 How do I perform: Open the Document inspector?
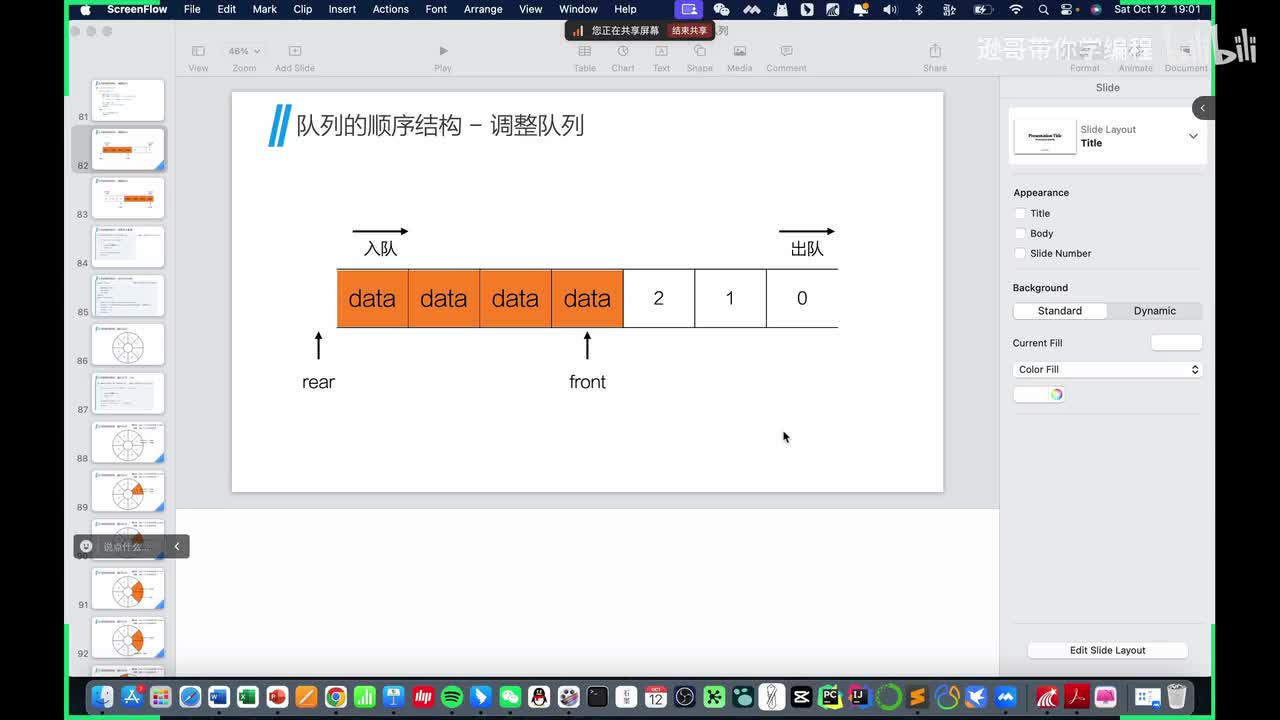[1186, 58]
